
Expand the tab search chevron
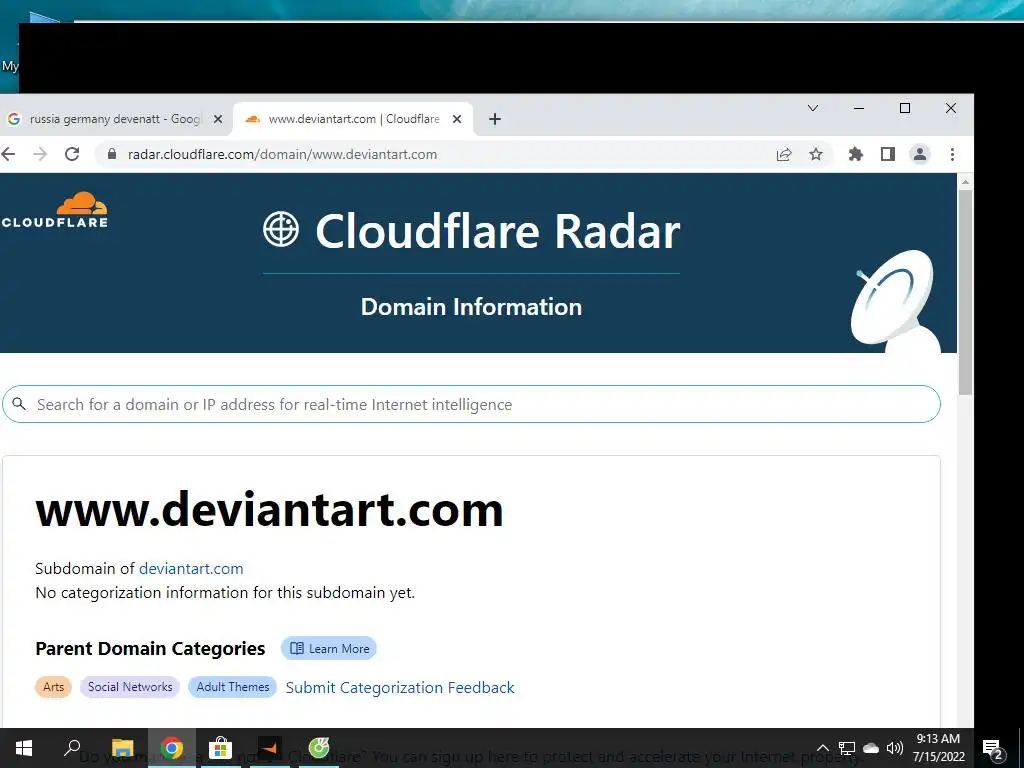tap(812, 108)
